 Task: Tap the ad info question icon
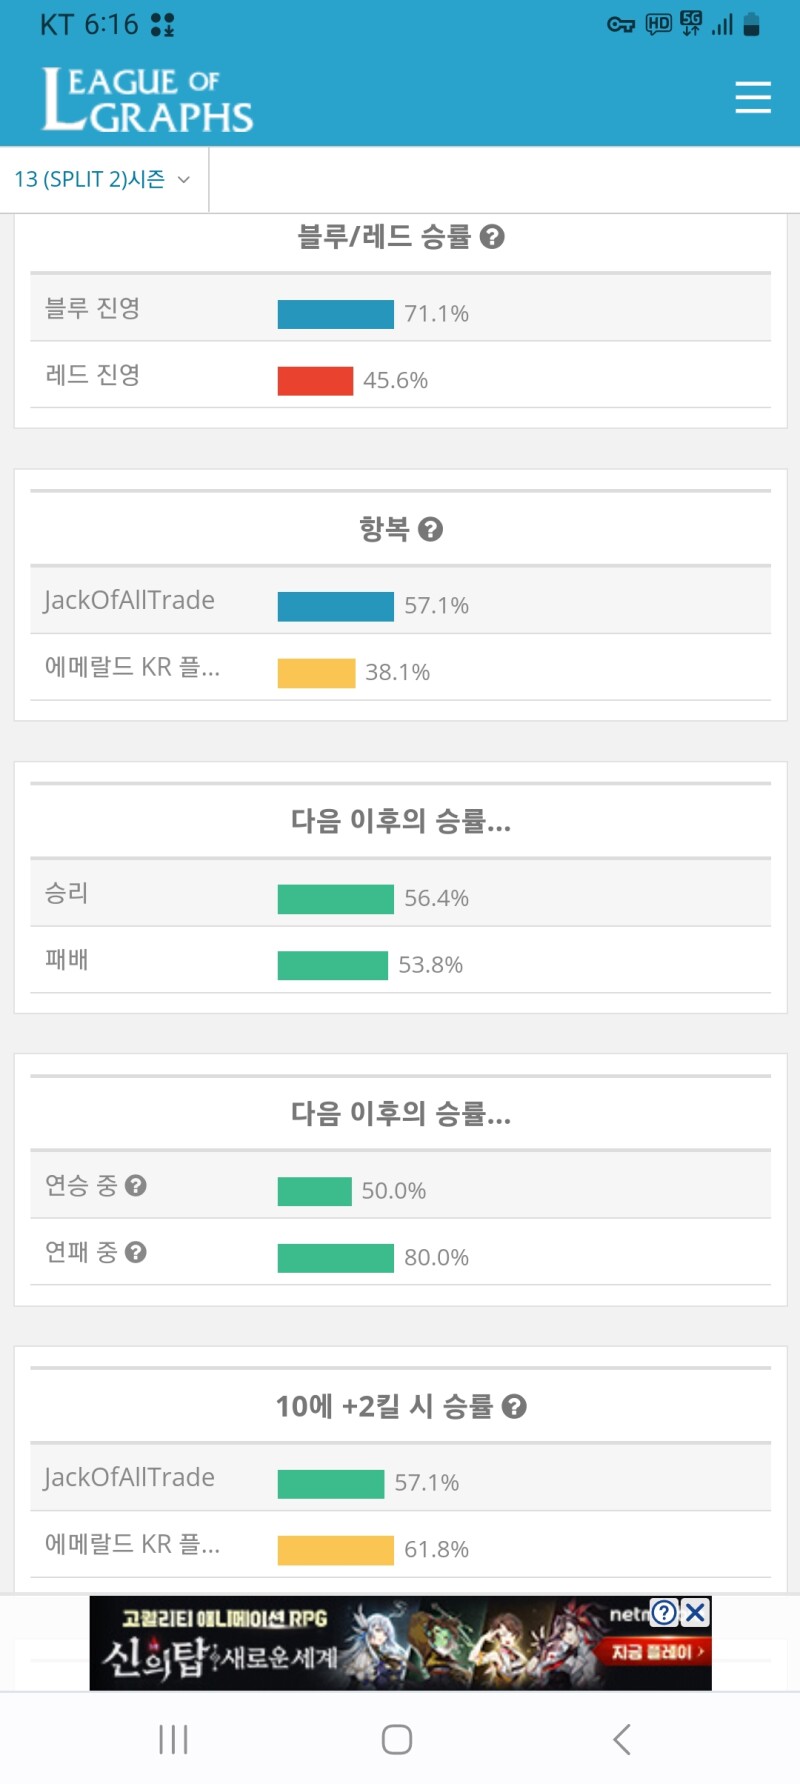(x=664, y=1612)
